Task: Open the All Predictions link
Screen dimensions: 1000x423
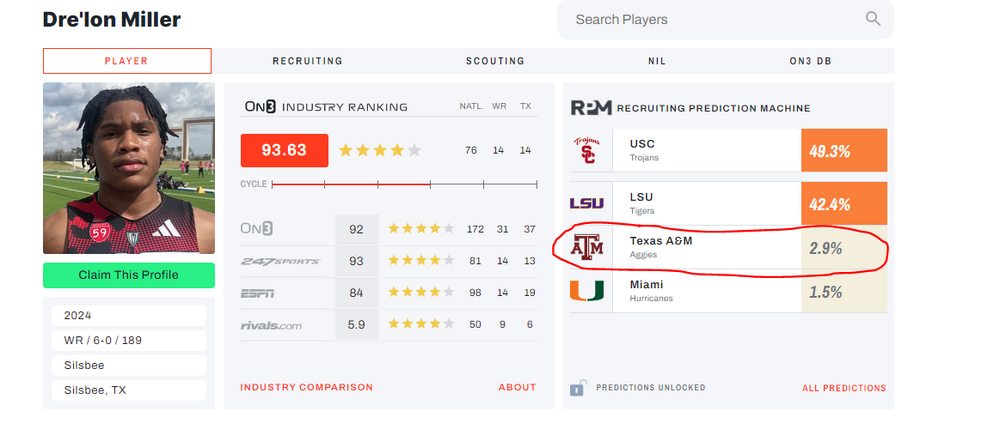Action: 843,388
